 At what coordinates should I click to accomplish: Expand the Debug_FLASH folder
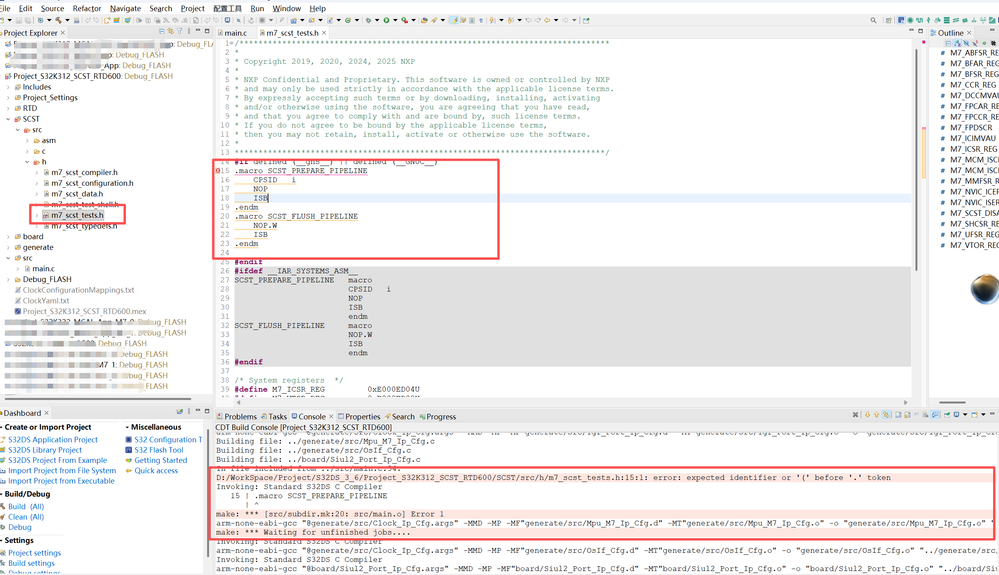click(8, 280)
